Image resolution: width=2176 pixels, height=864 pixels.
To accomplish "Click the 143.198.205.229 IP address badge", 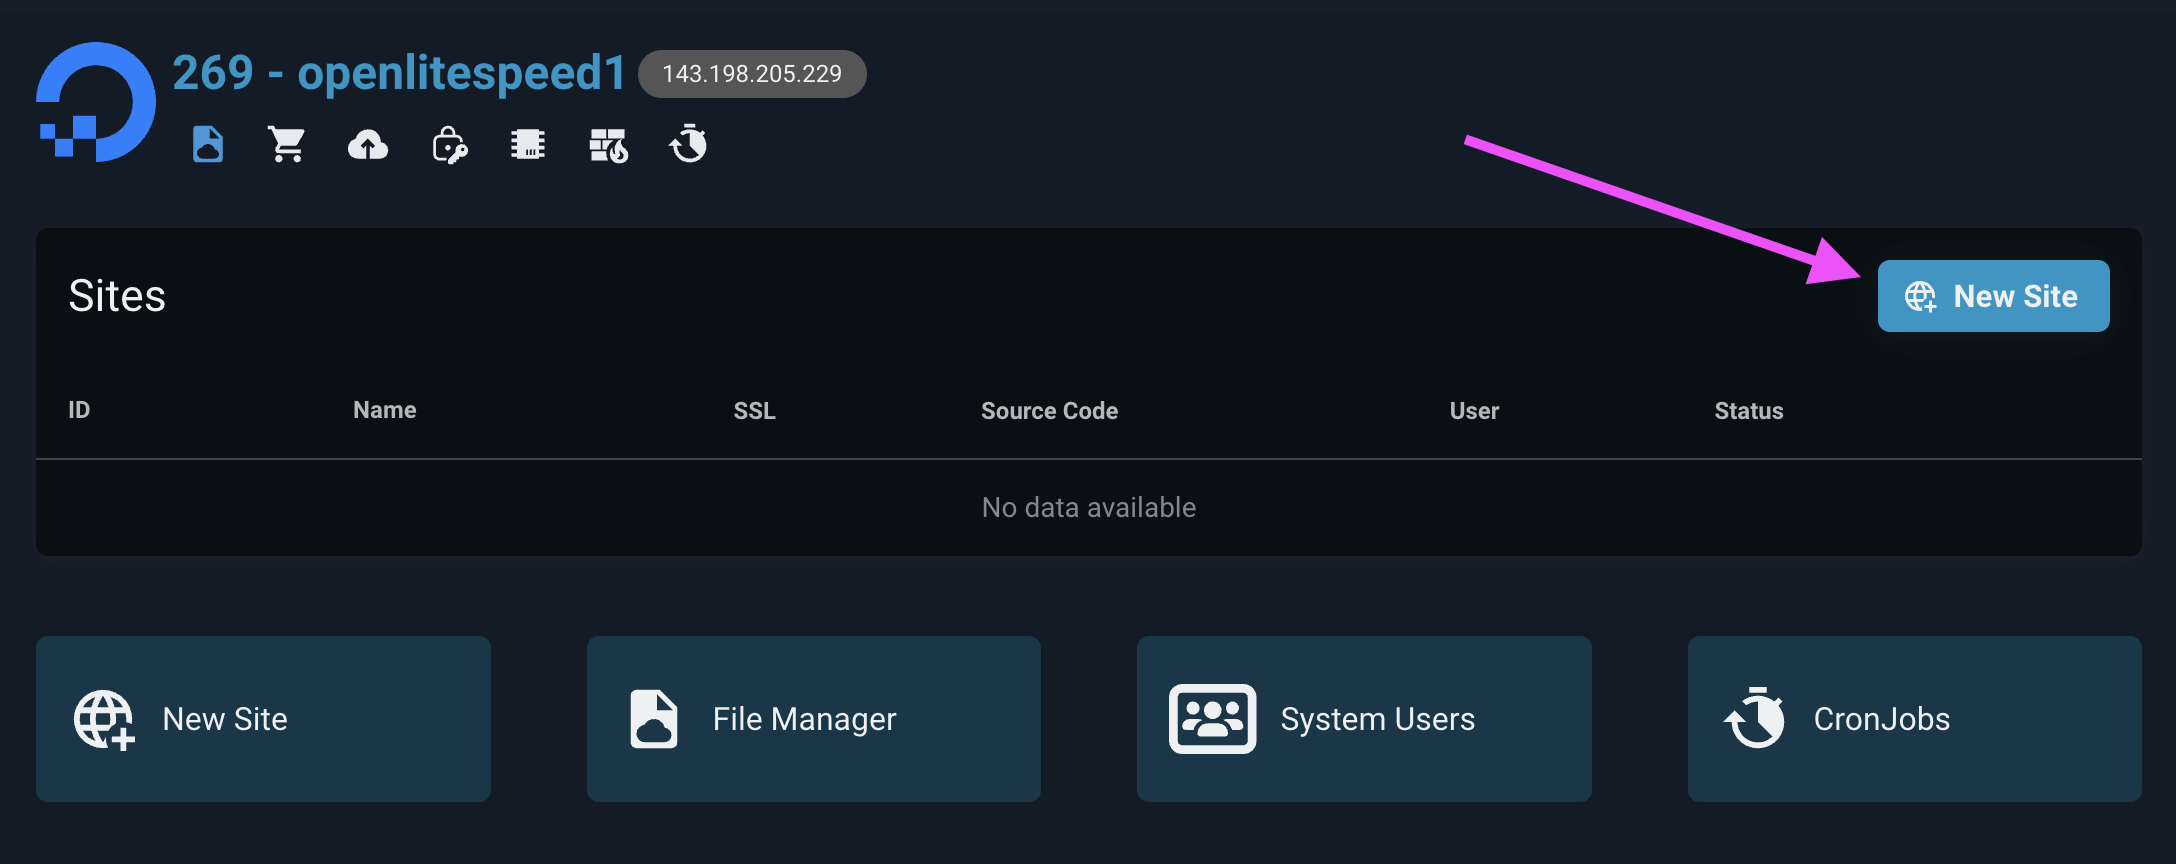I will tap(752, 74).
